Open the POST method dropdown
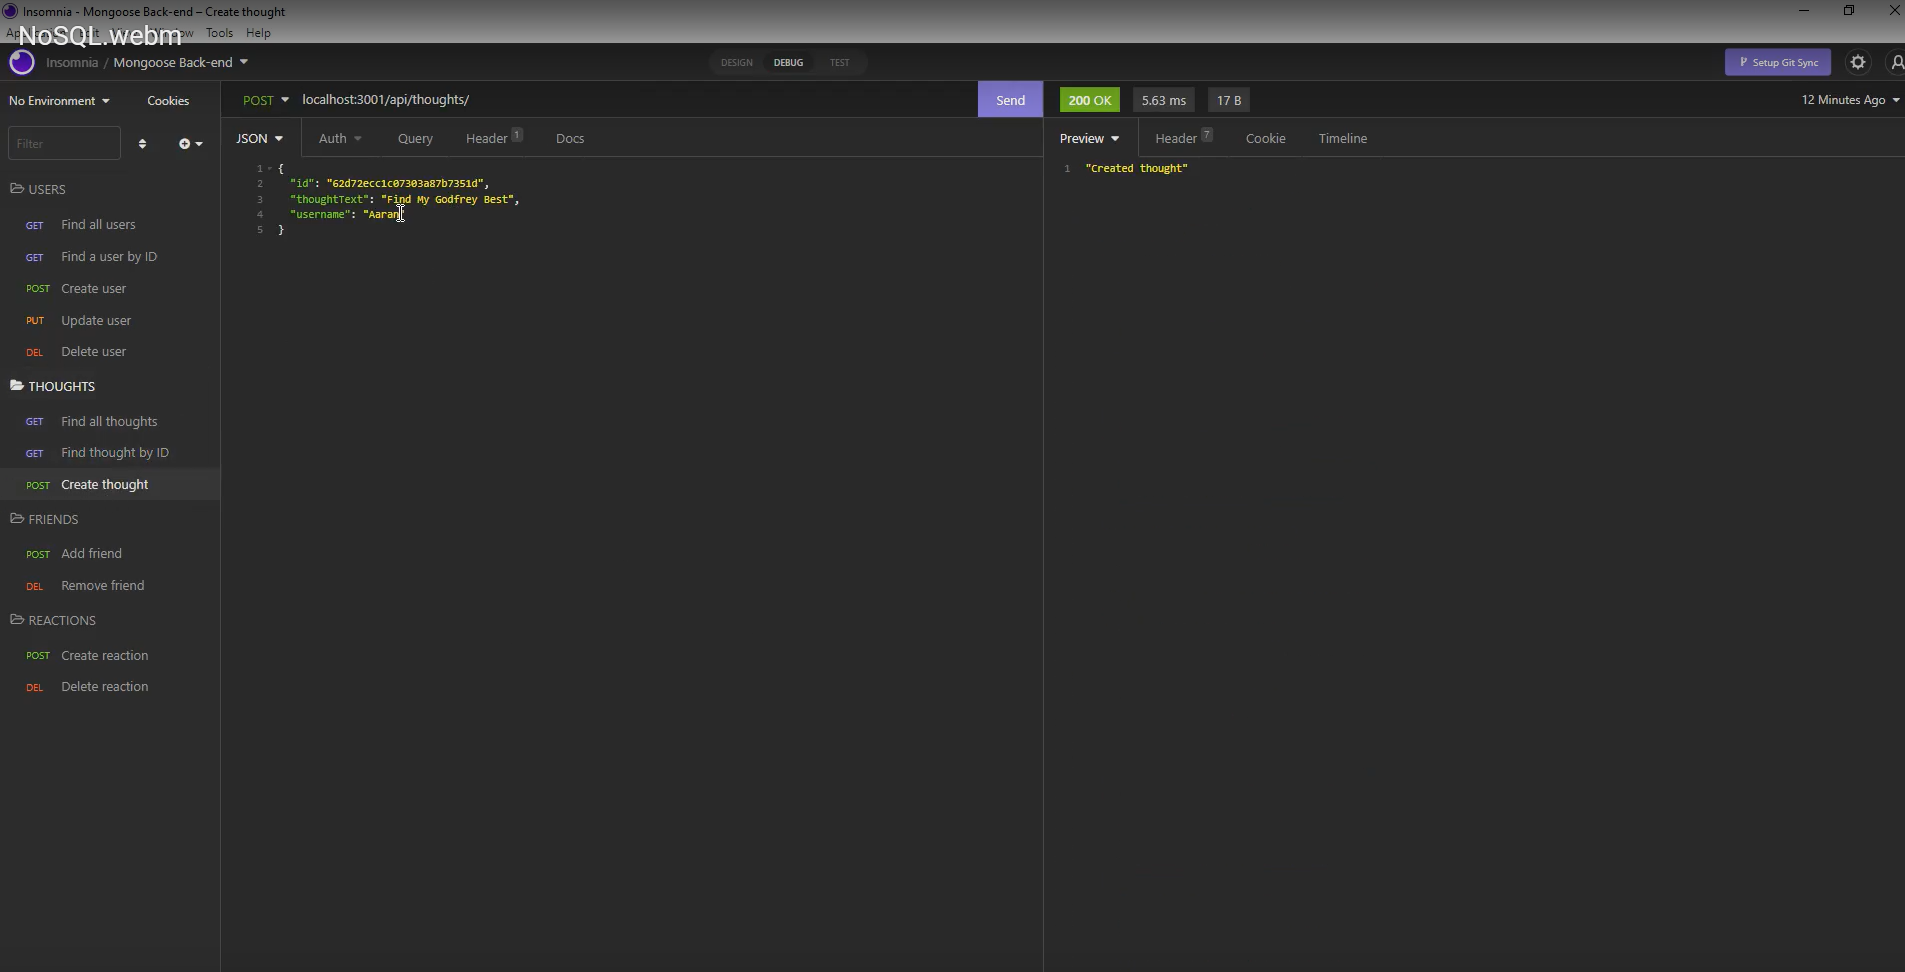1905x972 pixels. (x=265, y=100)
